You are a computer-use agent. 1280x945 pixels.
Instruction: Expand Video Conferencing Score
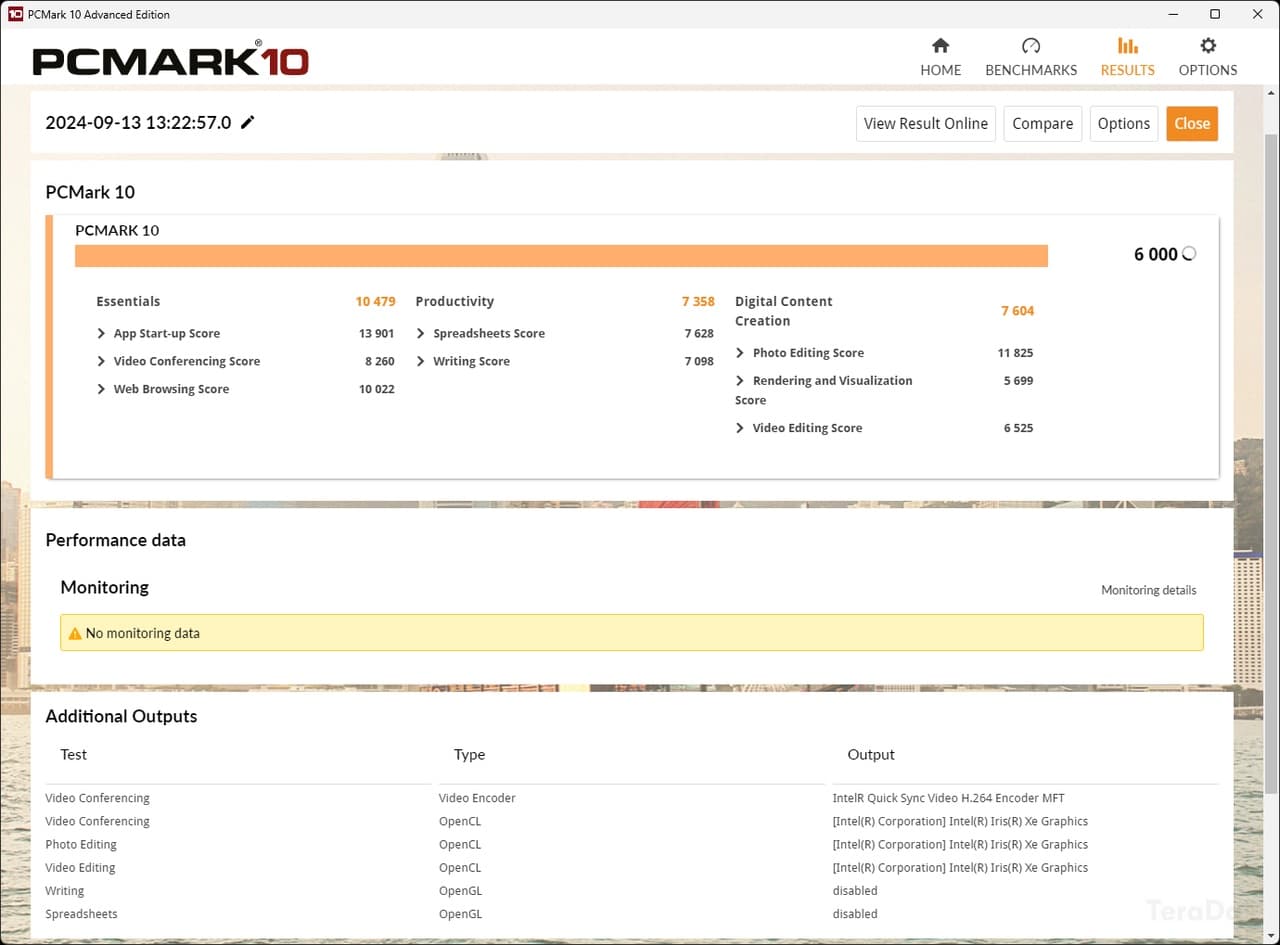pos(101,361)
